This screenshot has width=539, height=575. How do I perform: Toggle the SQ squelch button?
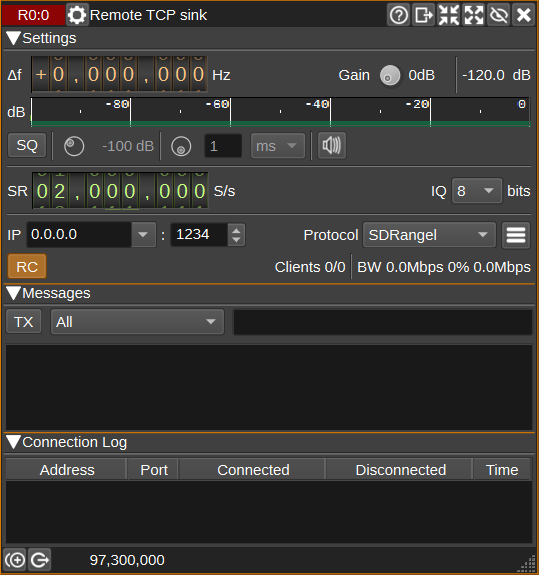point(27,146)
